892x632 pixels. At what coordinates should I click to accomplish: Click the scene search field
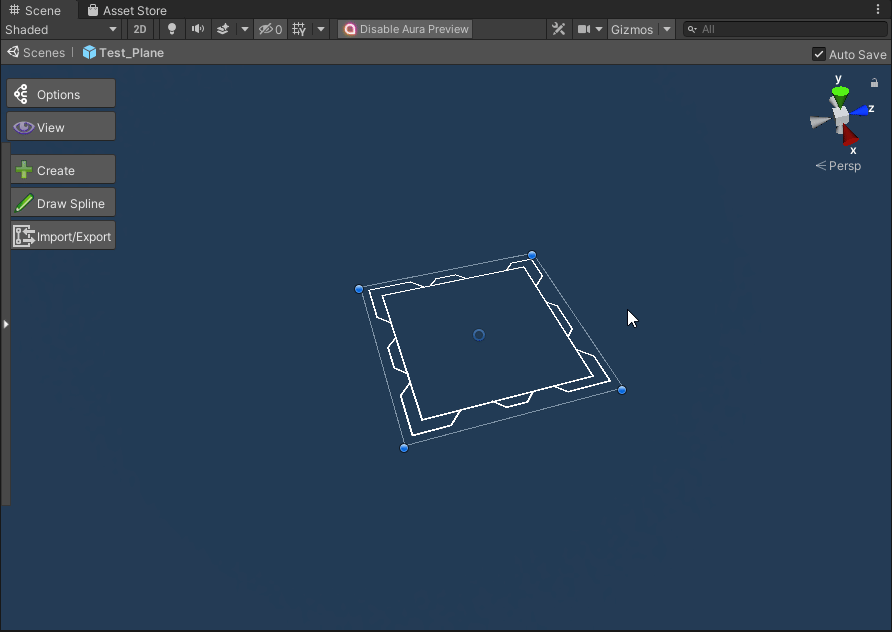tap(785, 30)
